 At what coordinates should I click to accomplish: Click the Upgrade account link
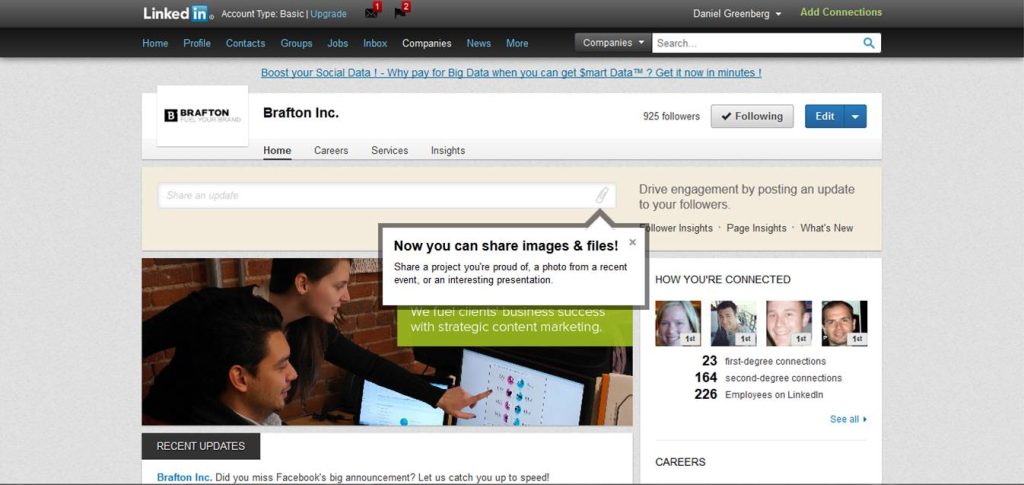tap(328, 14)
